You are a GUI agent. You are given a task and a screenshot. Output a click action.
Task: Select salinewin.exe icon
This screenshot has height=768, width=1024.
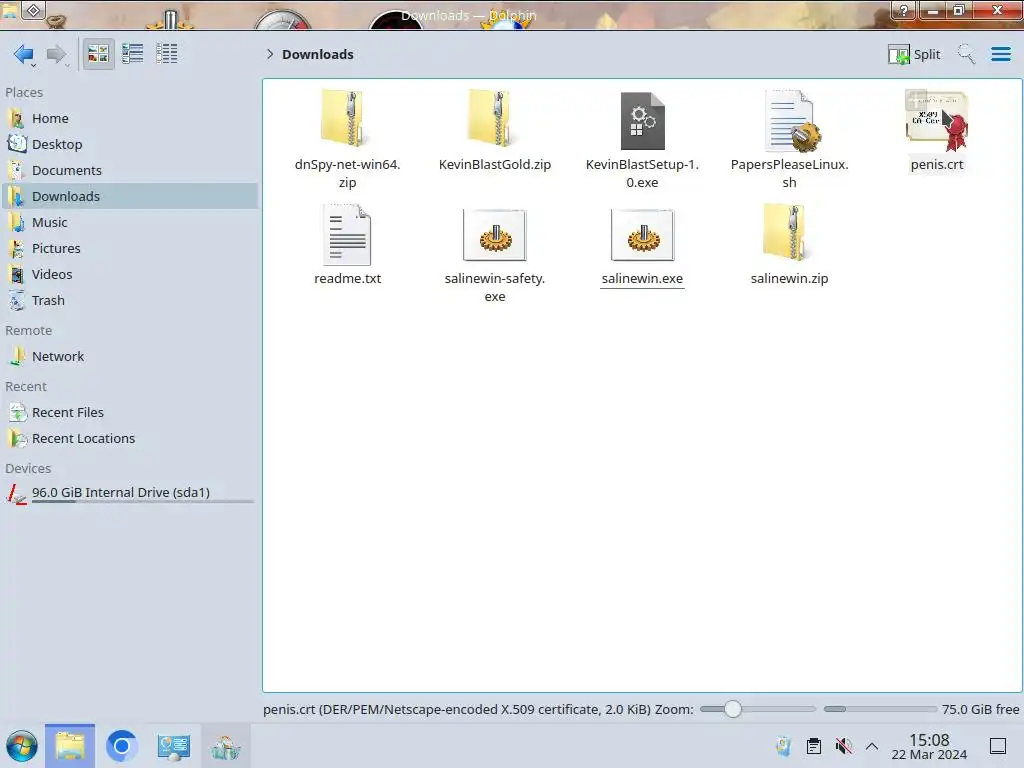click(643, 235)
